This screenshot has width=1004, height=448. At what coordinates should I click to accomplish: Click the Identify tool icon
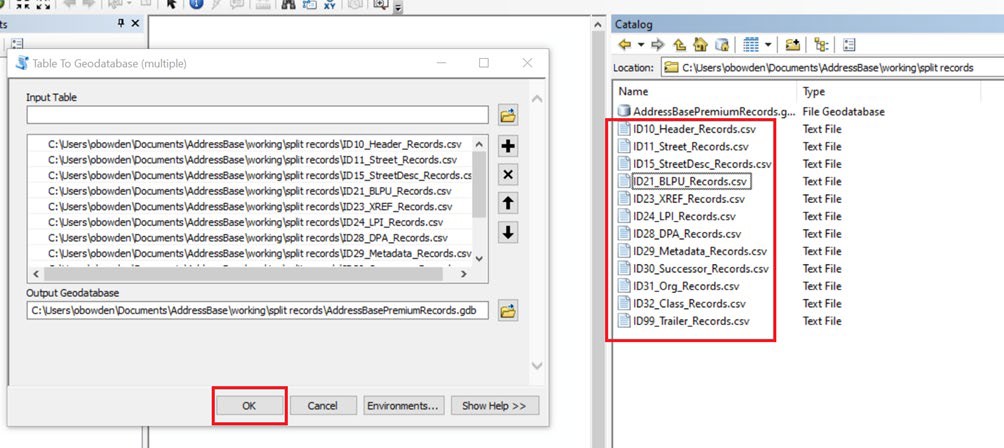coord(196,4)
